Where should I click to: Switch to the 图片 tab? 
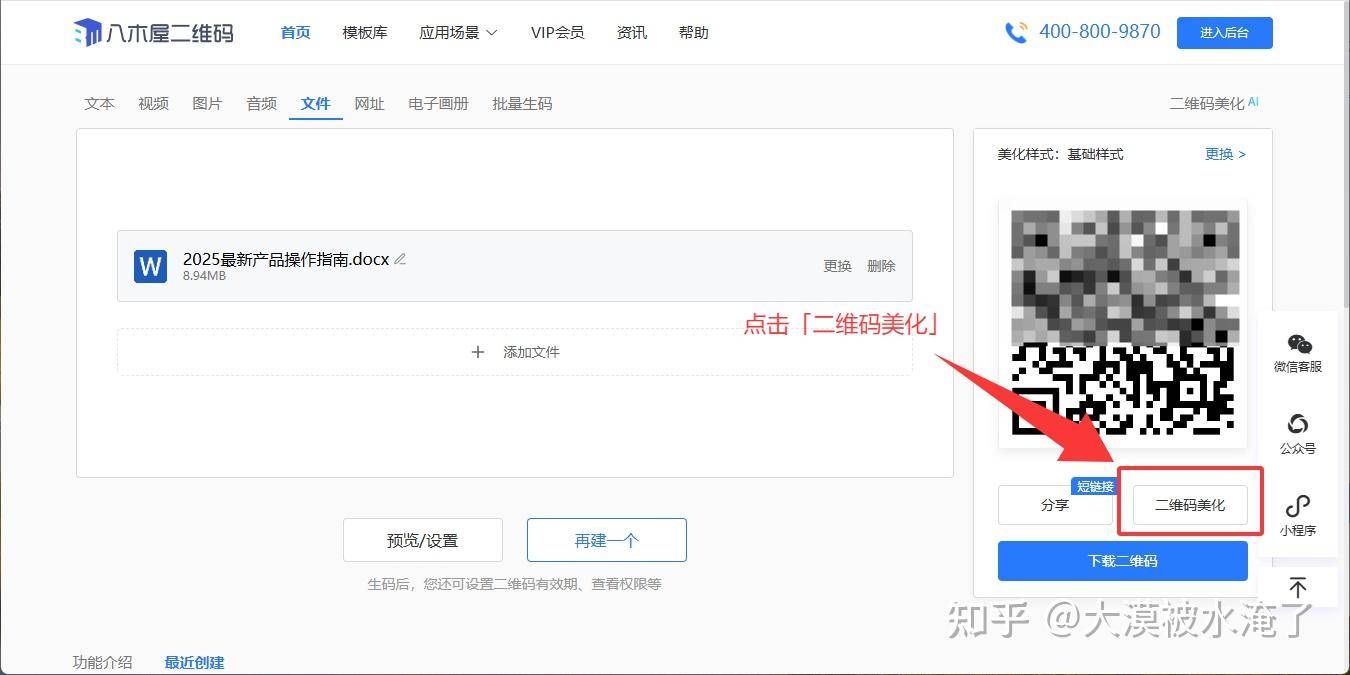(208, 104)
